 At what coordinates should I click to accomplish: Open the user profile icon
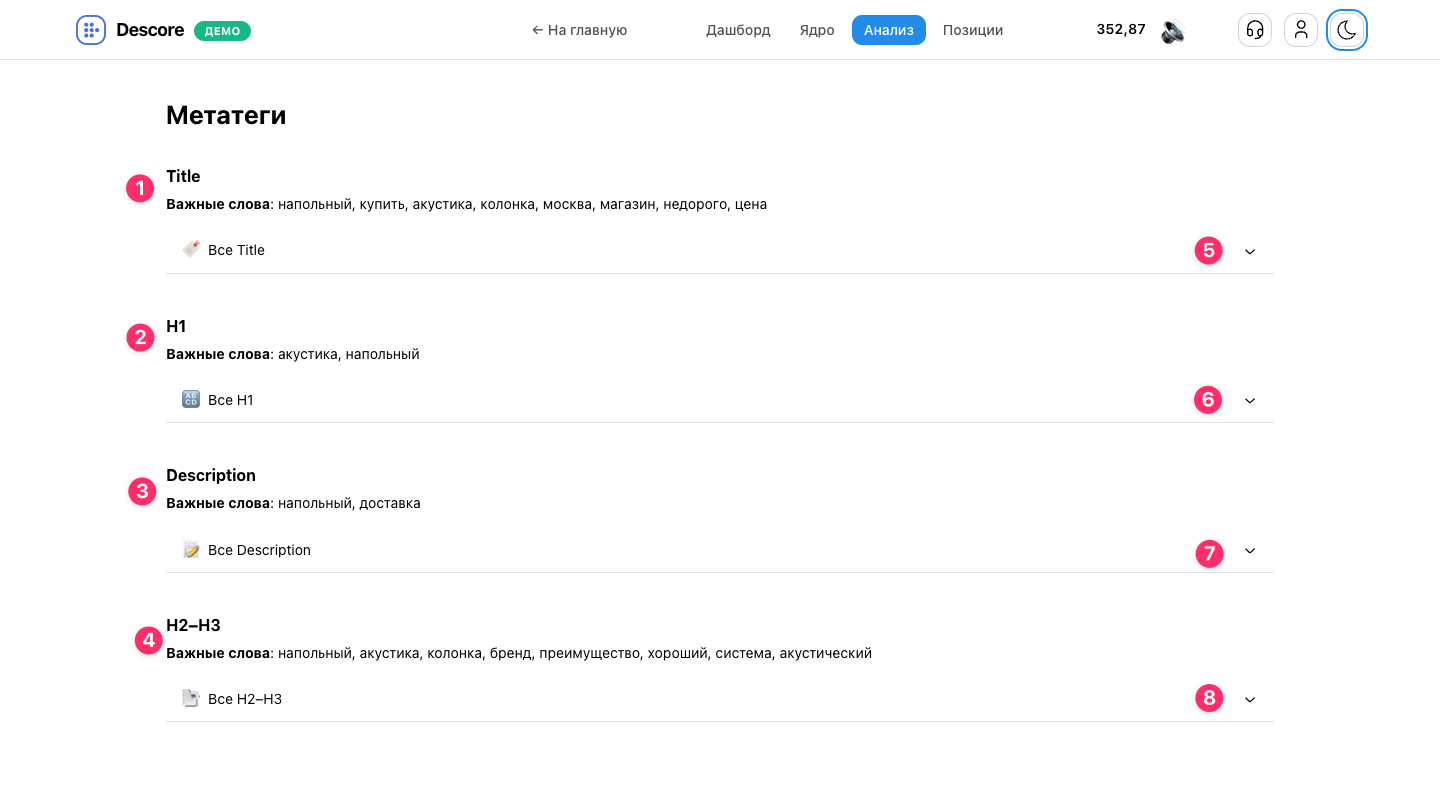(x=1301, y=30)
